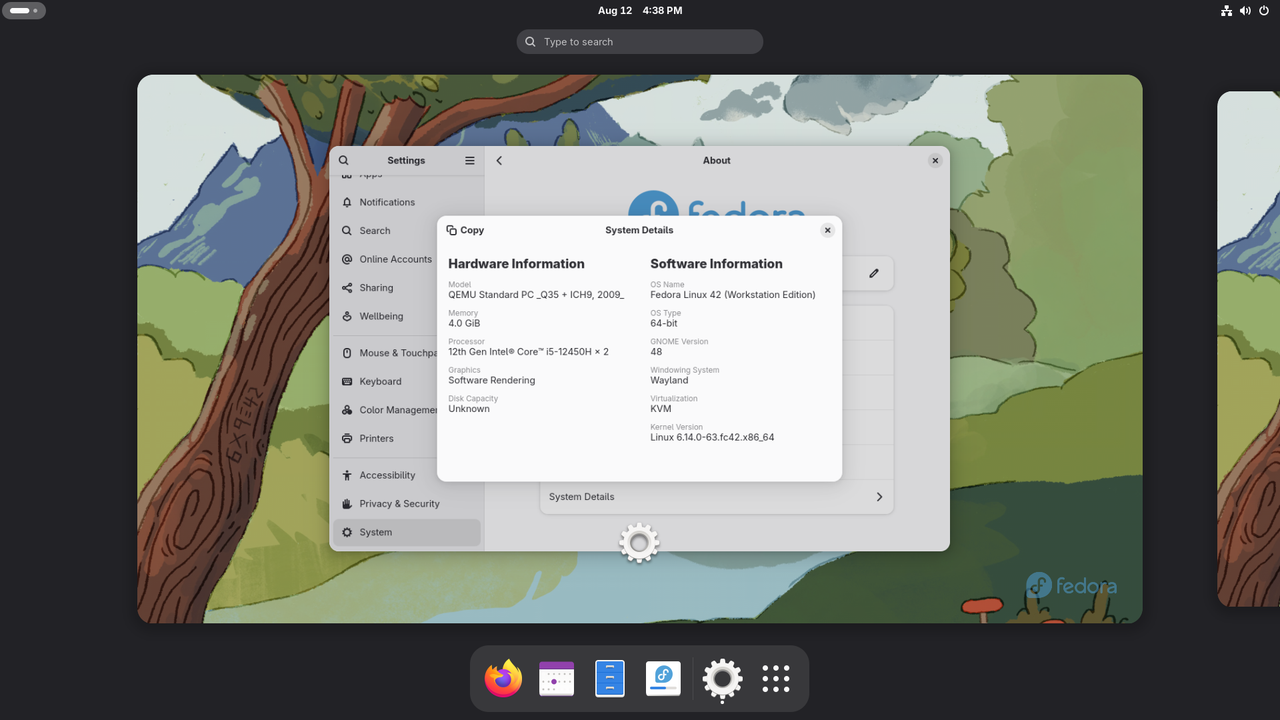
Task: Click kernel version Linux 6.14.0-63
Action: [712, 437]
